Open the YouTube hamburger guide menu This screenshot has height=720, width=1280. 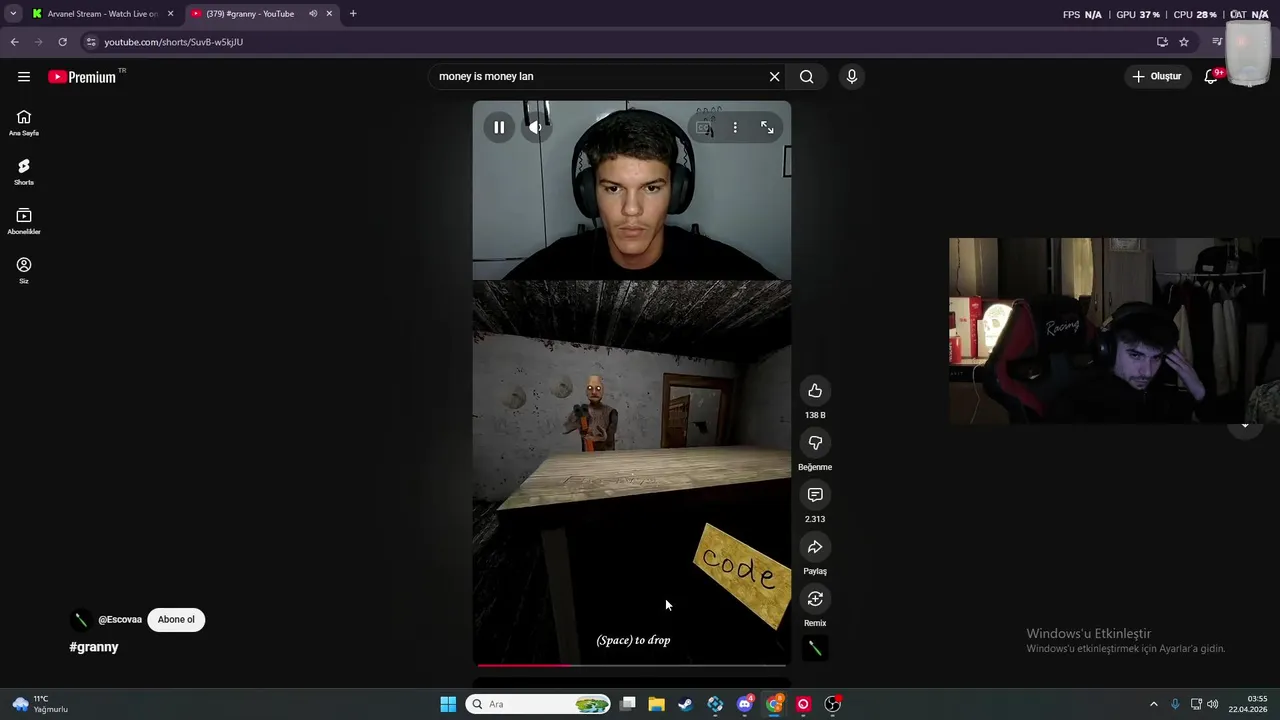[24, 77]
